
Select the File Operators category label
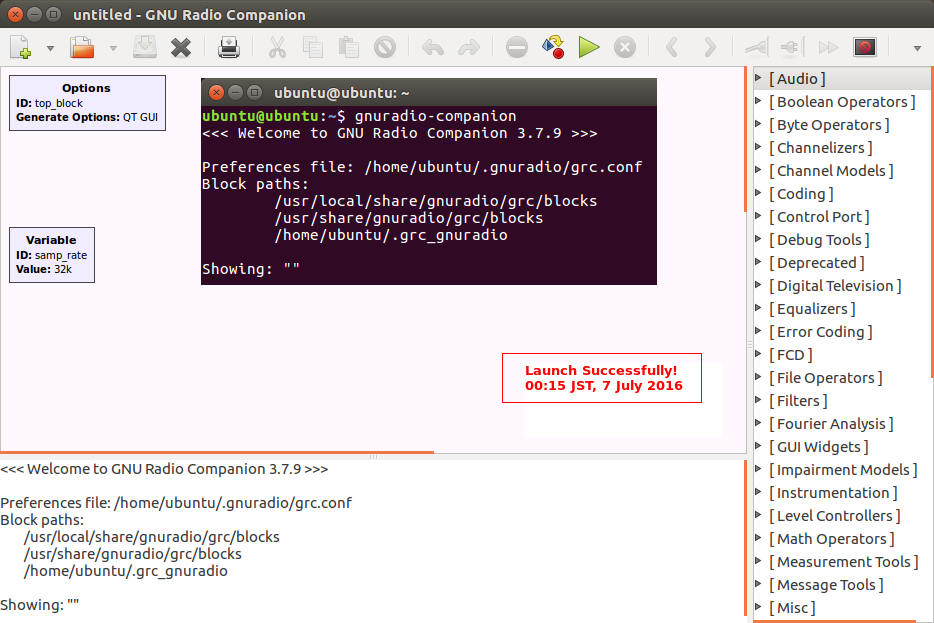click(826, 378)
